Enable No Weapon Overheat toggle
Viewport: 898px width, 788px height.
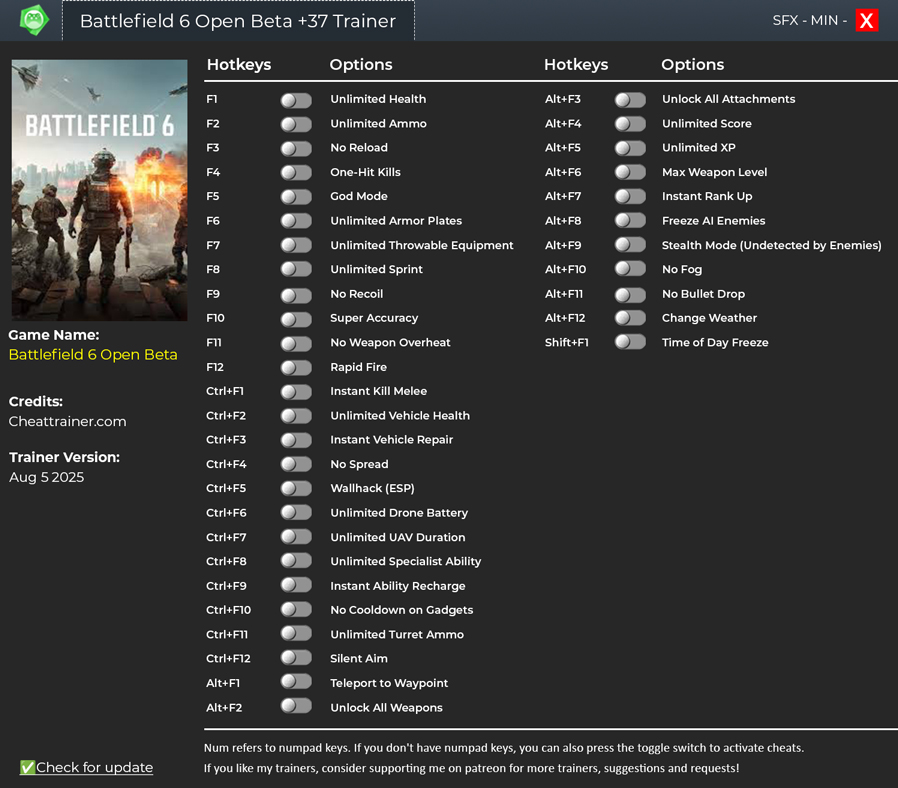point(296,344)
